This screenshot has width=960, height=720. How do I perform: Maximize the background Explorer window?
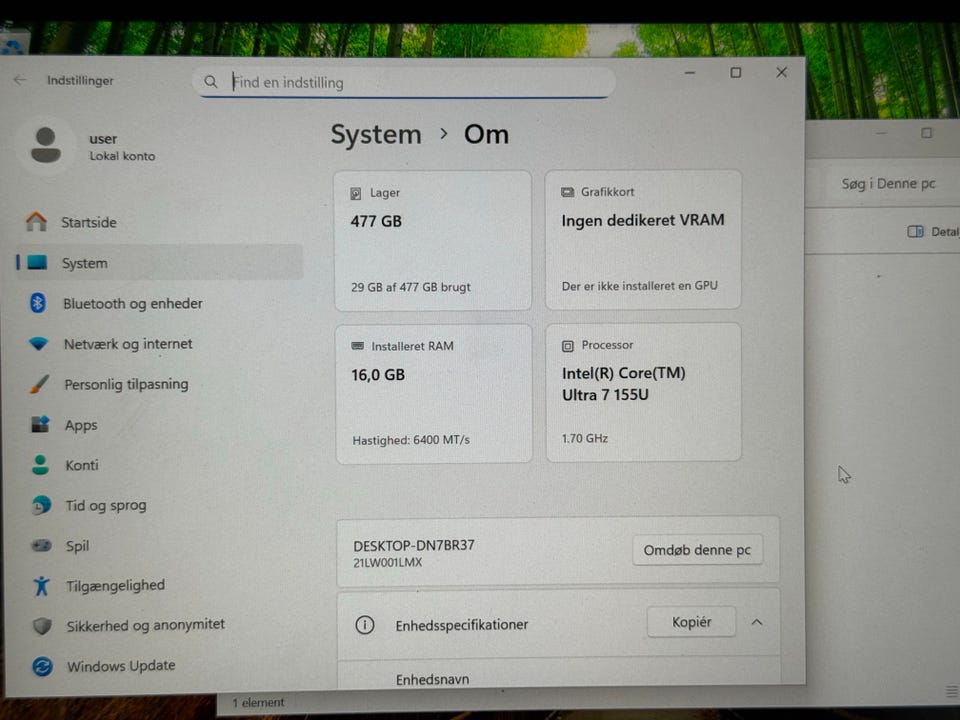927,133
